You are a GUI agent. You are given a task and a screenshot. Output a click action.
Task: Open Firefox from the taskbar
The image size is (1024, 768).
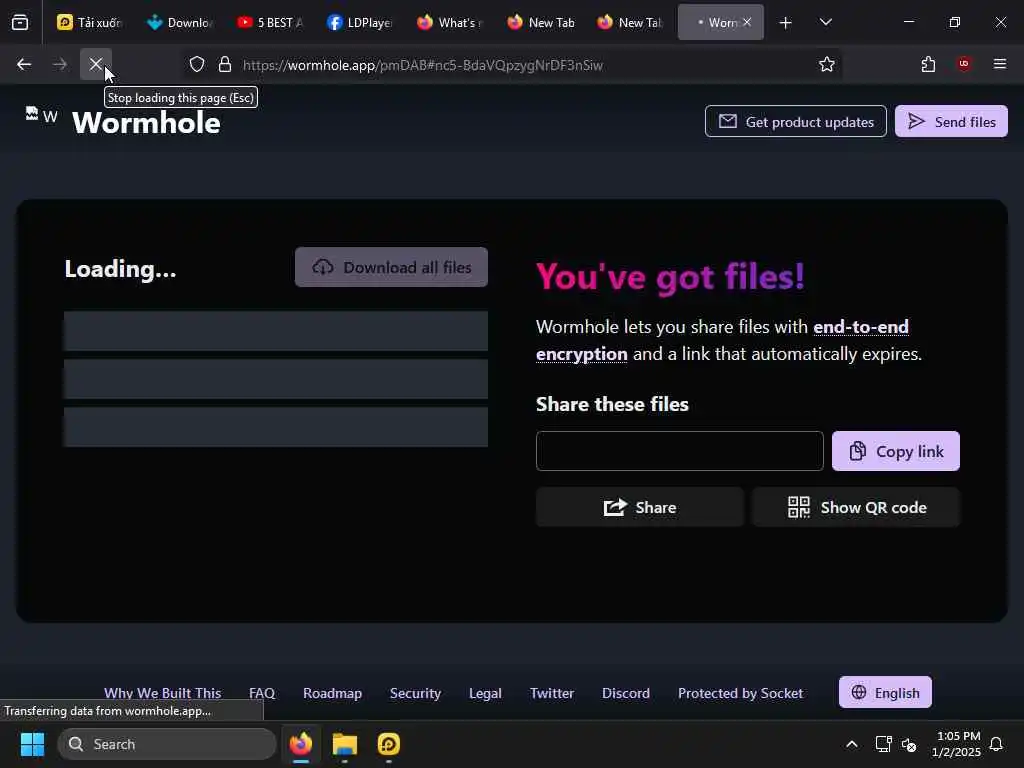(x=301, y=744)
